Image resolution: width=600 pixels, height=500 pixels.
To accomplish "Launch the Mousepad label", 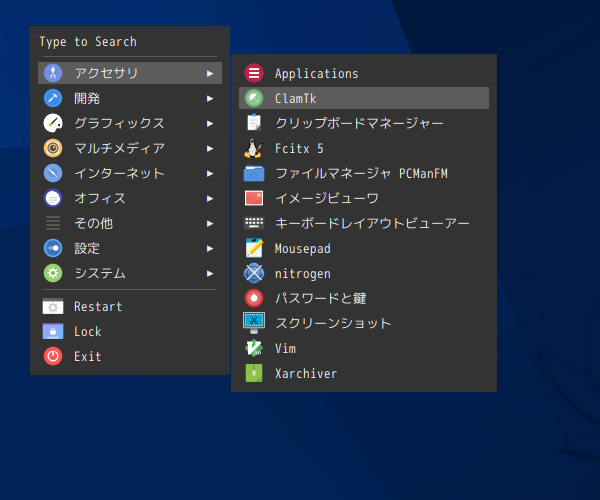I will pyautogui.click(x=303, y=248).
